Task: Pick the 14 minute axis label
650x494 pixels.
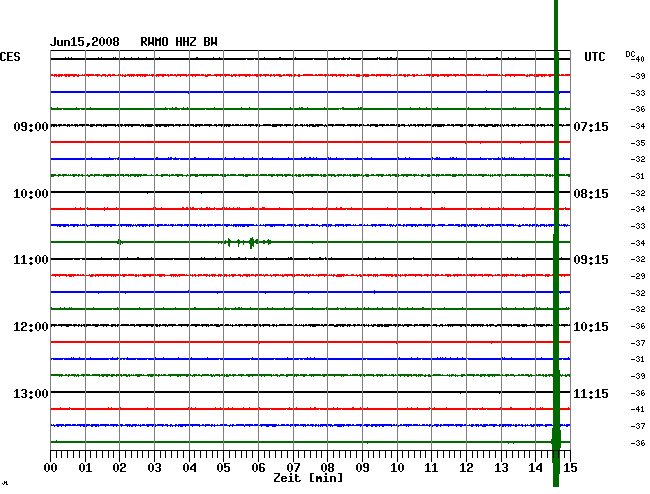Action: 536,468
